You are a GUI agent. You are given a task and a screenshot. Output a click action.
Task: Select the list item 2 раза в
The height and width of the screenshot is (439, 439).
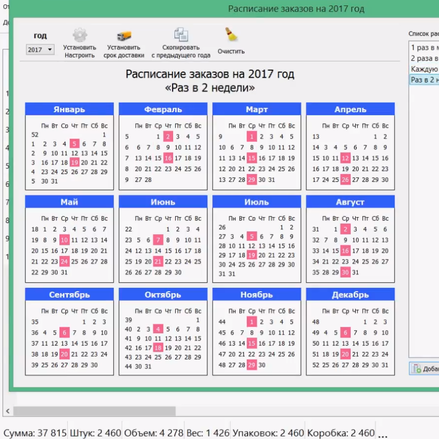(x=424, y=58)
